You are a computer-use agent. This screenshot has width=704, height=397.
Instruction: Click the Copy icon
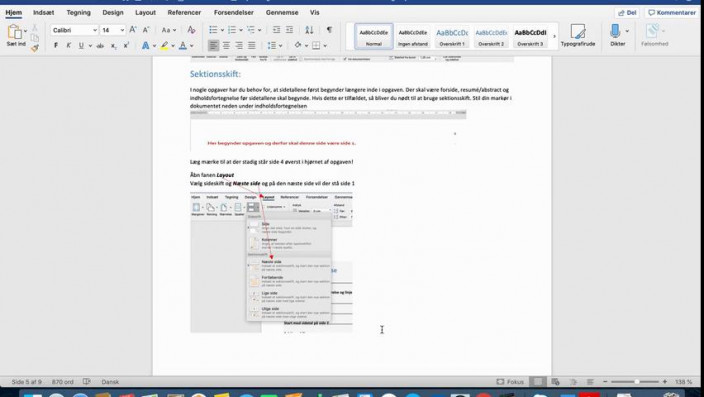point(35,38)
